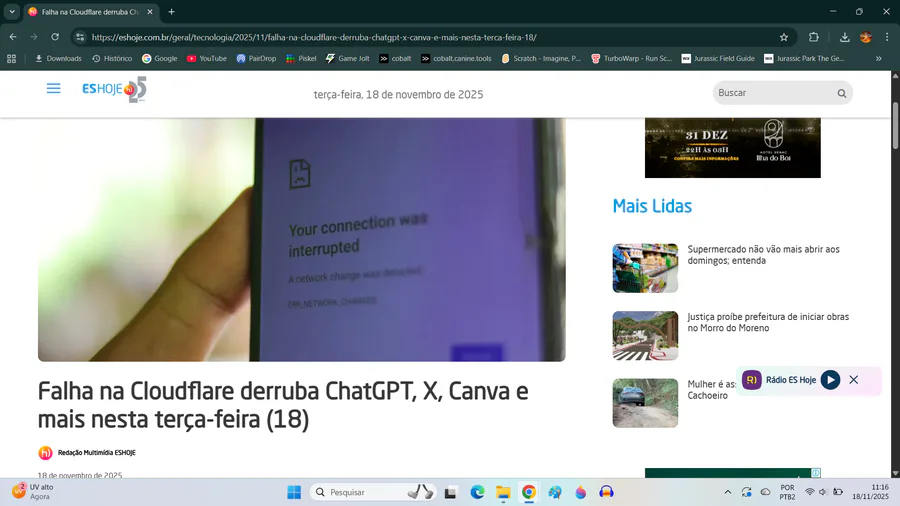Click the supermarket article thumbnail

(x=645, y=268)
